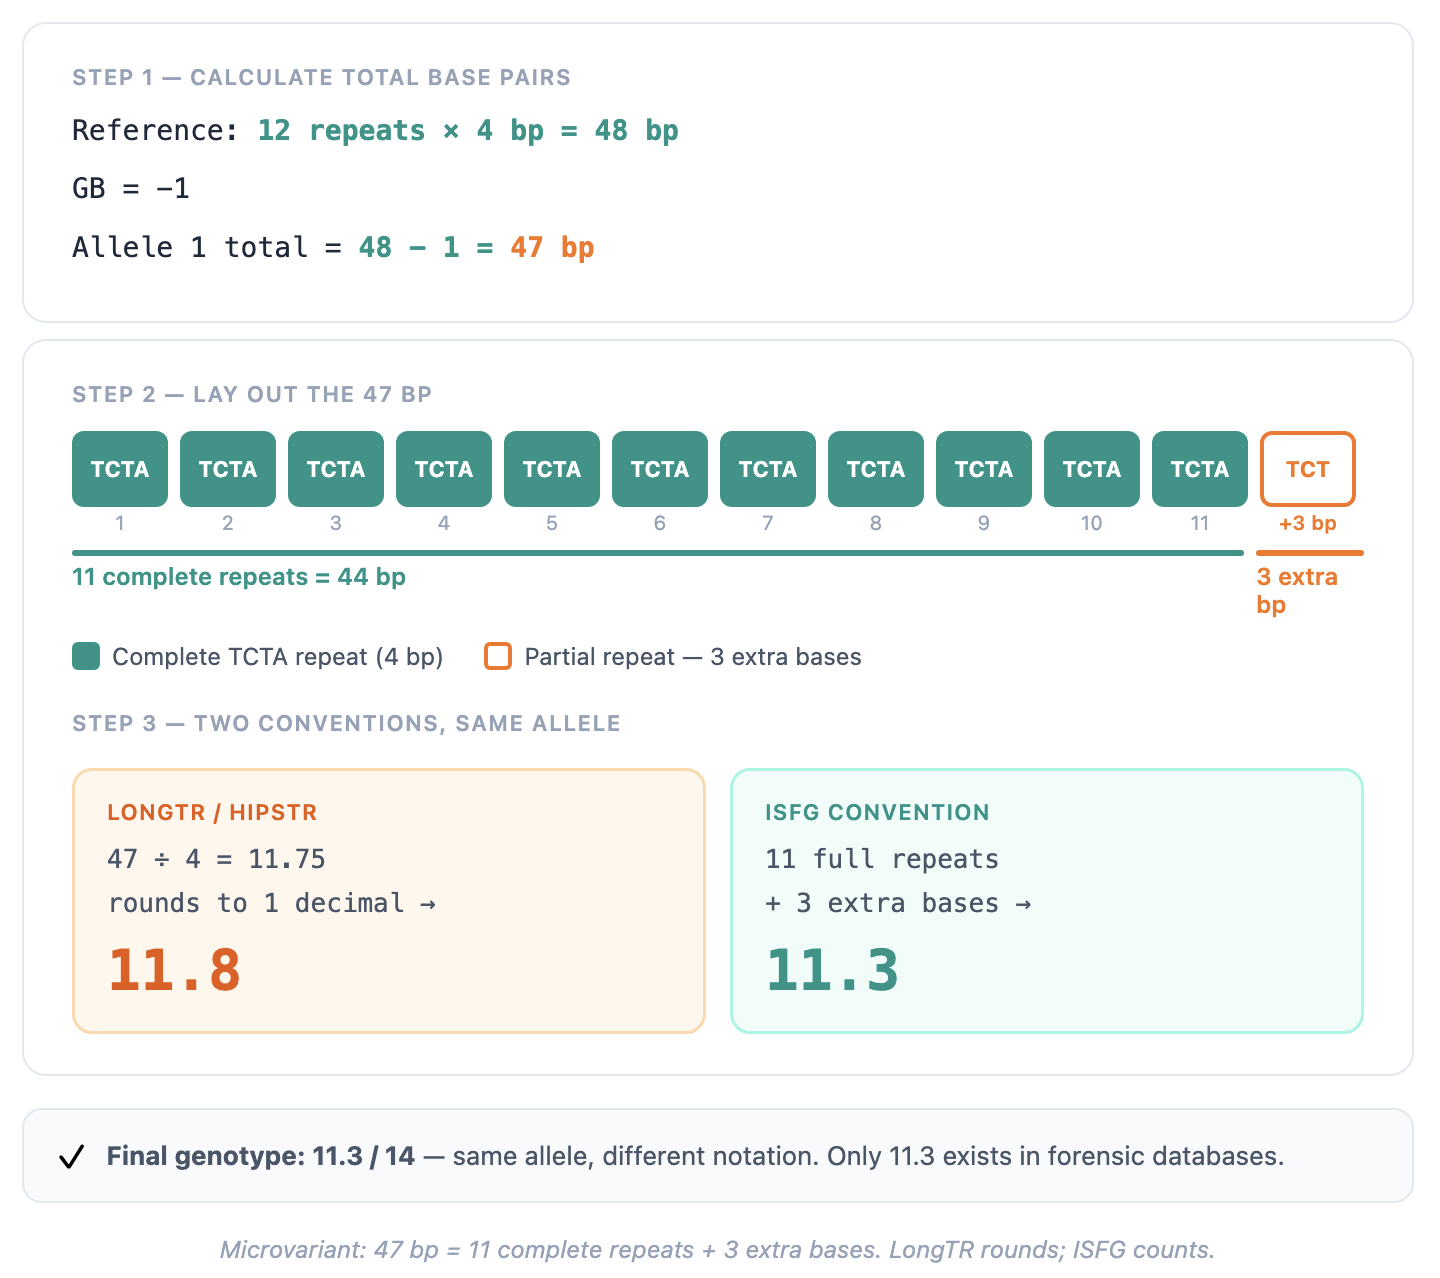The width and height of the screenshot is (1440, 1278).
Task: Click "Final genotype: 11.3 / 14" bold text
Action: click(x=261, y=1157)
